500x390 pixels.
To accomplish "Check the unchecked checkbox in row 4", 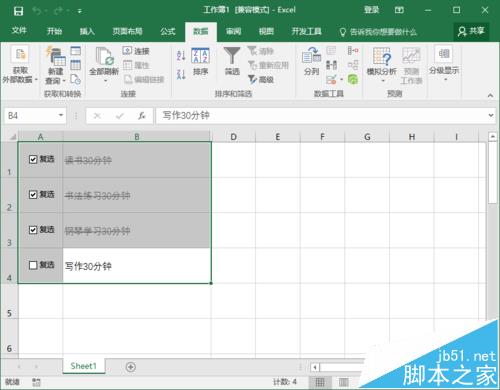I will pyautogui.click(x=33, y=265).
